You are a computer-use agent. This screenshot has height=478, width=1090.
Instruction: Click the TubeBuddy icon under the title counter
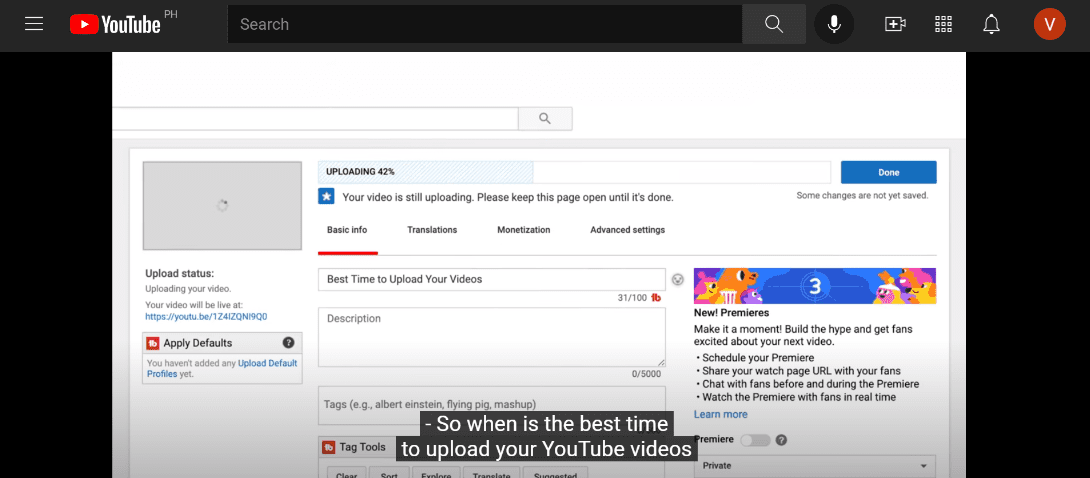656,298
